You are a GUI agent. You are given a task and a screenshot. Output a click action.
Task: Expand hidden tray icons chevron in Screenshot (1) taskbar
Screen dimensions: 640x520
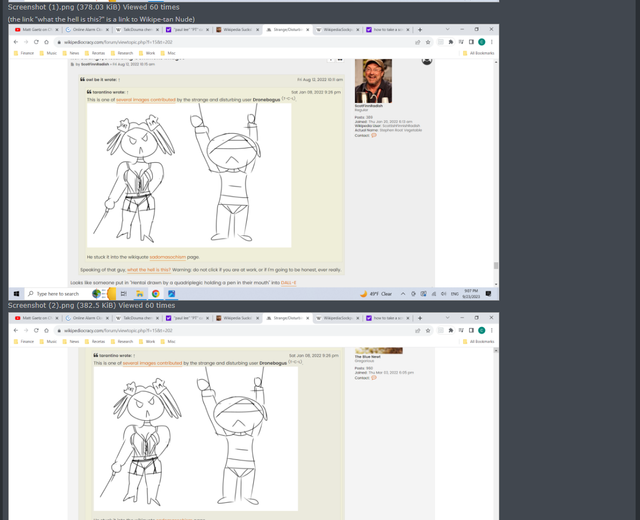pos(403,294)
